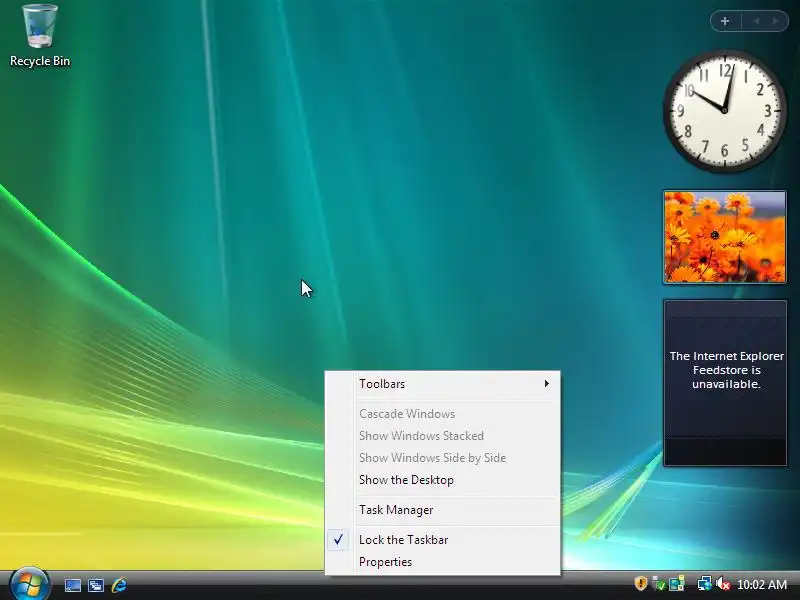Launch Internet Explorer from quick launch

pyautogui.click(x=119, y=585)
